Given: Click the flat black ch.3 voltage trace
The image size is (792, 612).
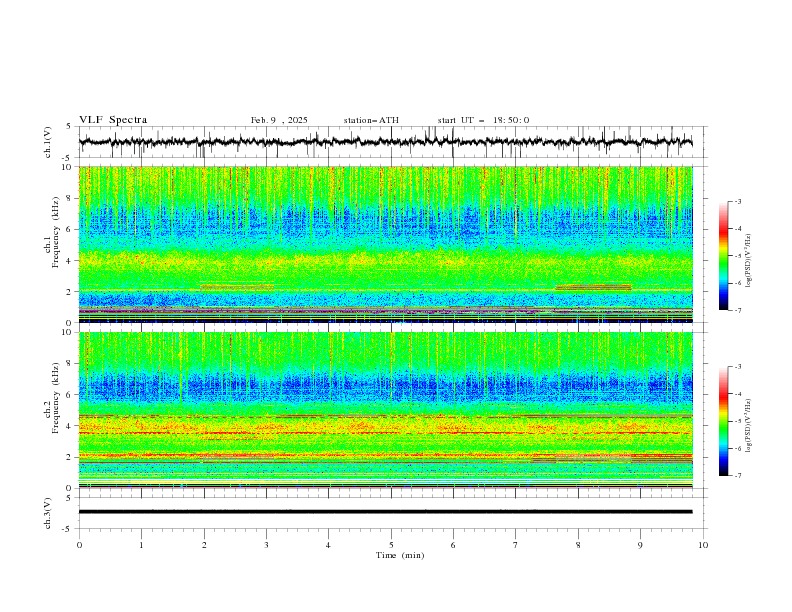Looking at the screenshot, I should pos(385,512).
